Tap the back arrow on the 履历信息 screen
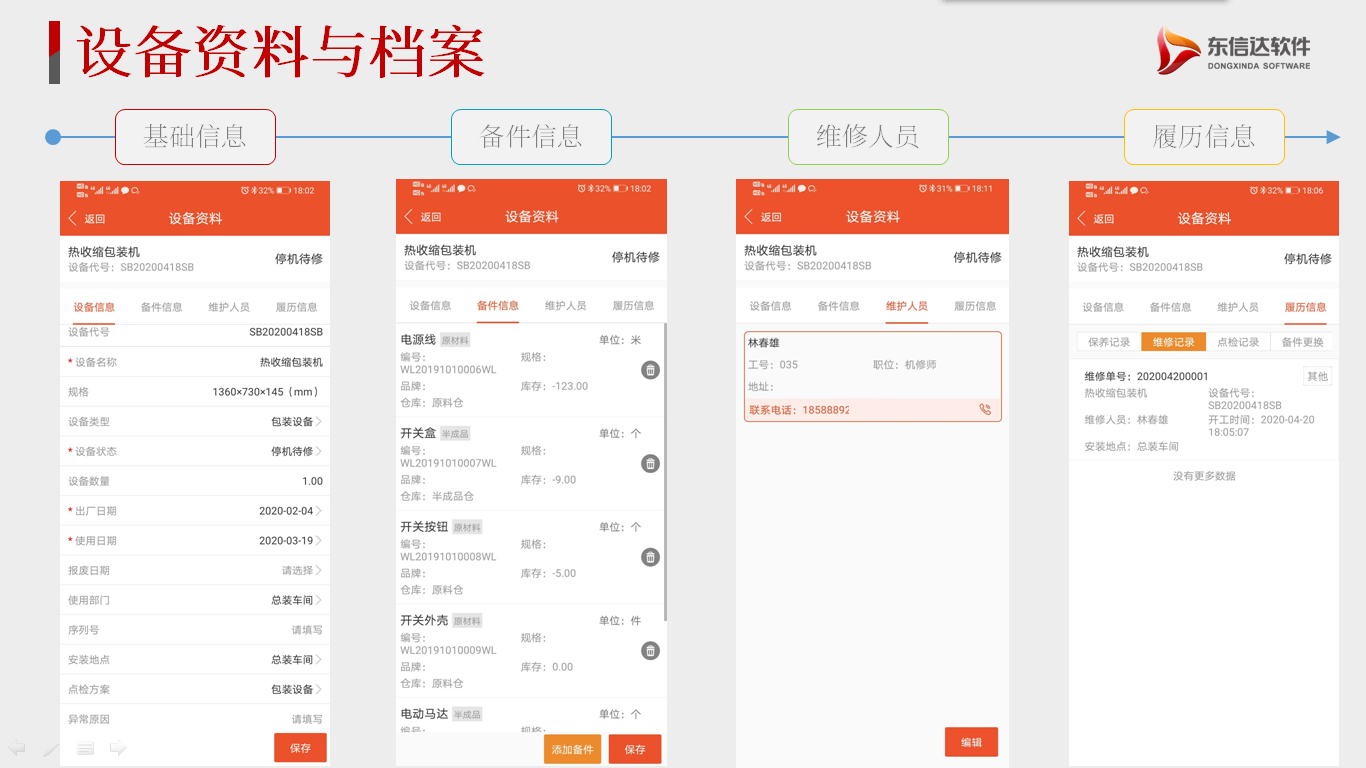 [1083, 216]
